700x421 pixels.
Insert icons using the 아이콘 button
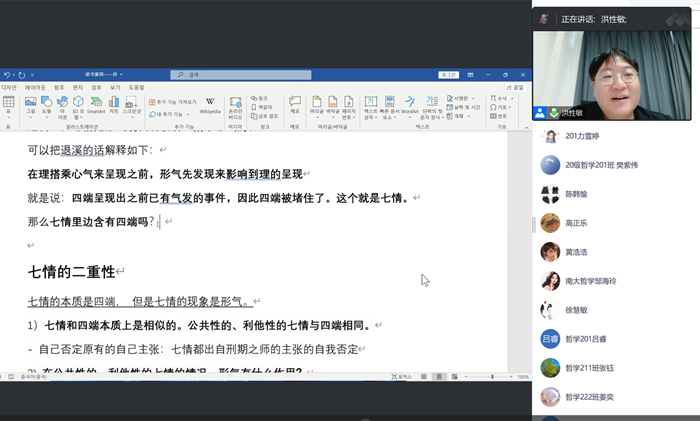62,107
